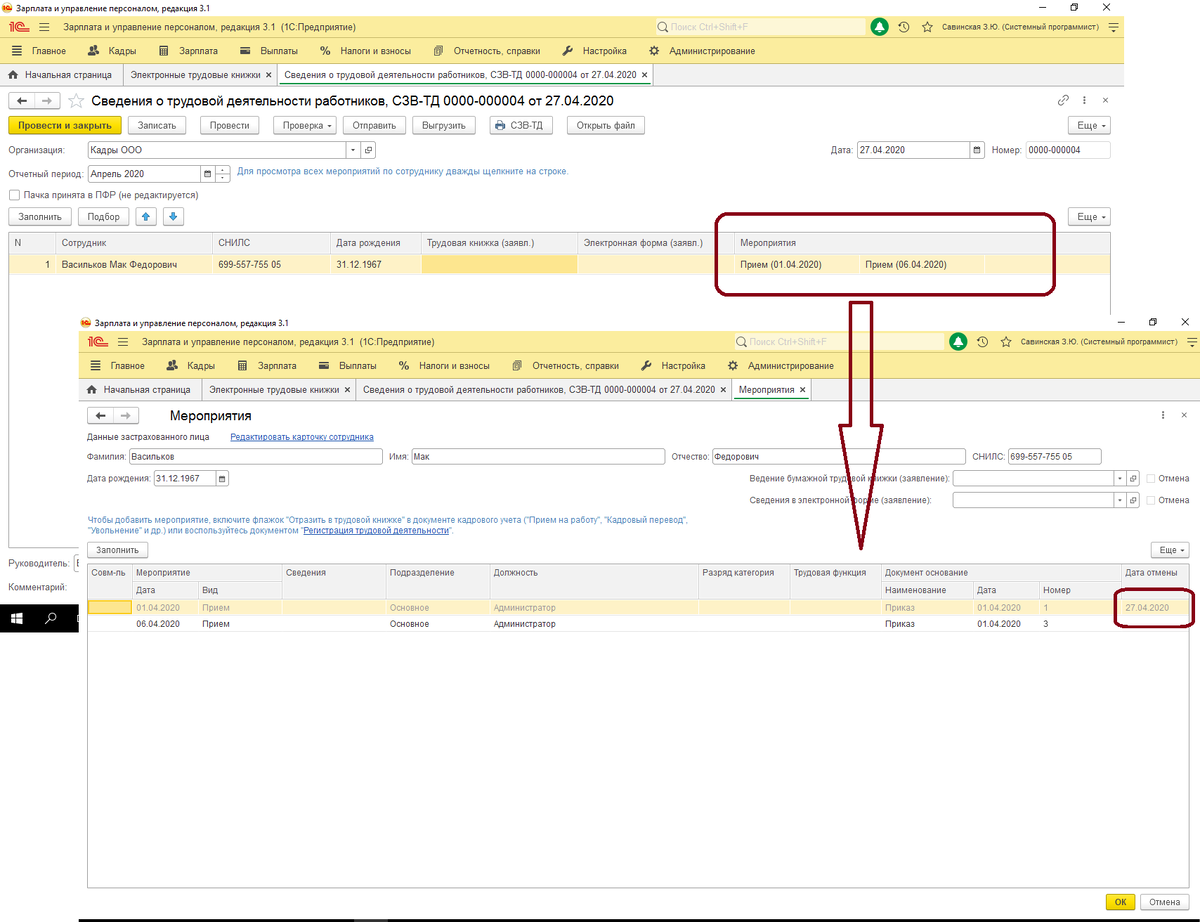This screenshot has width=1200, height=922.
Task: Expand Организация dropdown arrow
Action: [353, 150]
